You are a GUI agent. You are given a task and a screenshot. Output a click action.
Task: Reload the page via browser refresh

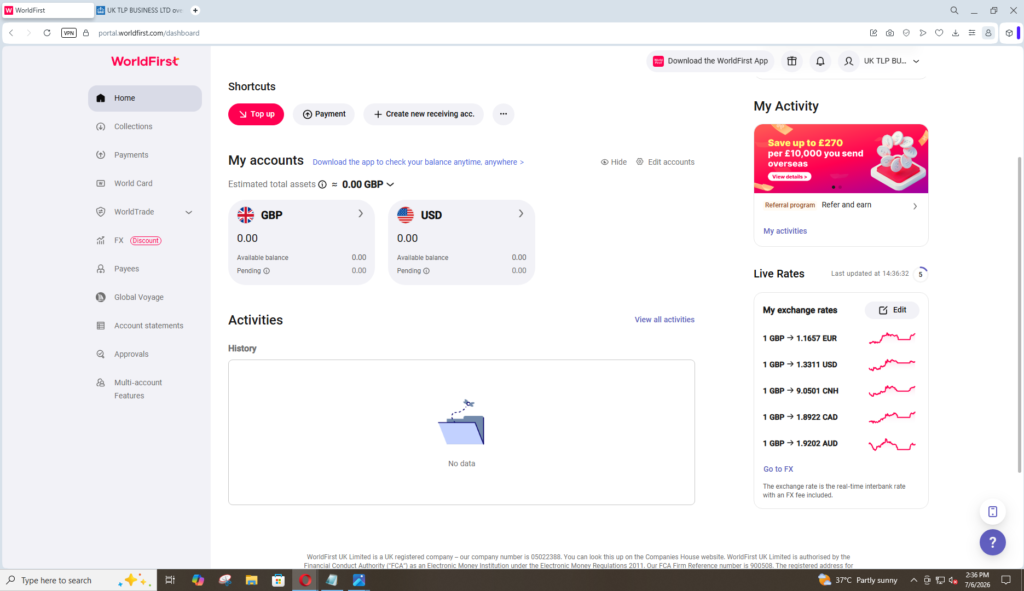(47, 33)
